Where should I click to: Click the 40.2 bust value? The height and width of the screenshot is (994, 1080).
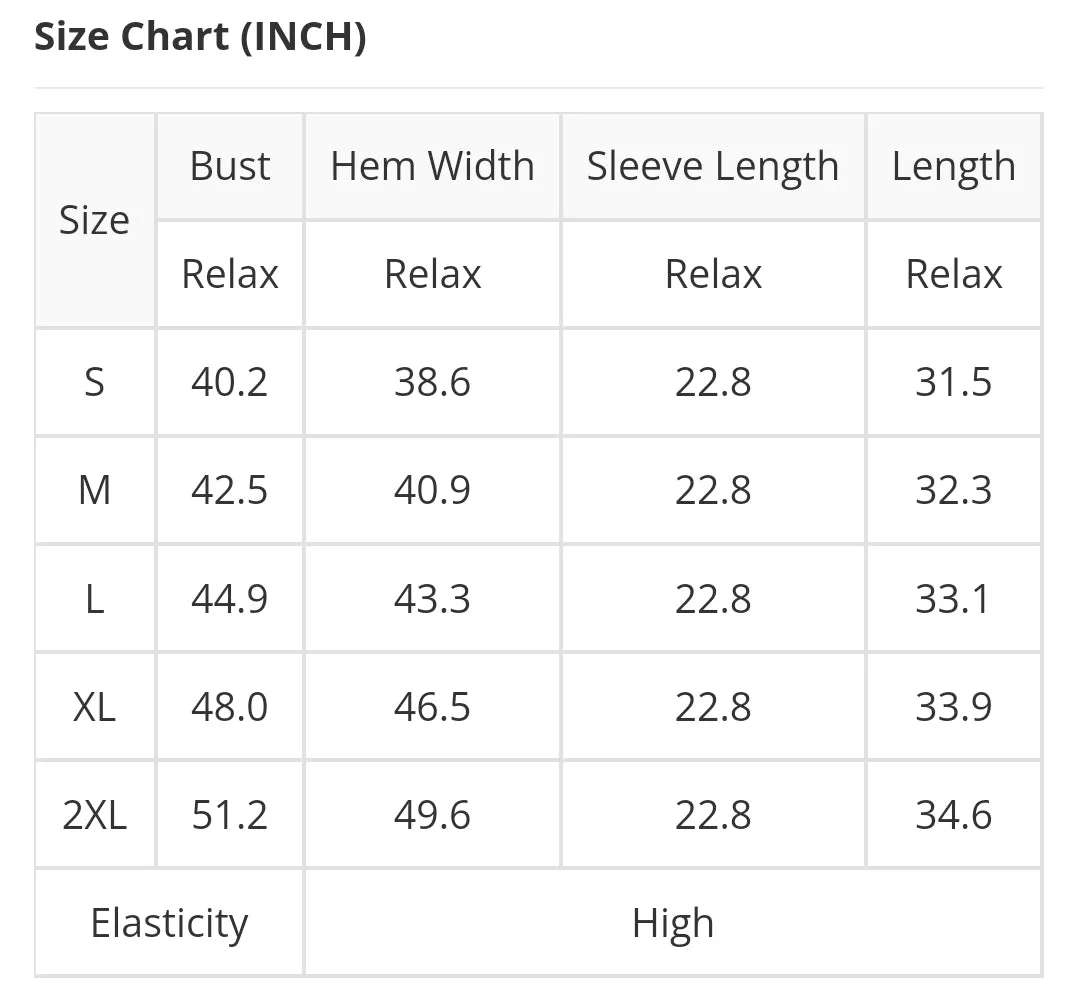[x=230, y=382]
